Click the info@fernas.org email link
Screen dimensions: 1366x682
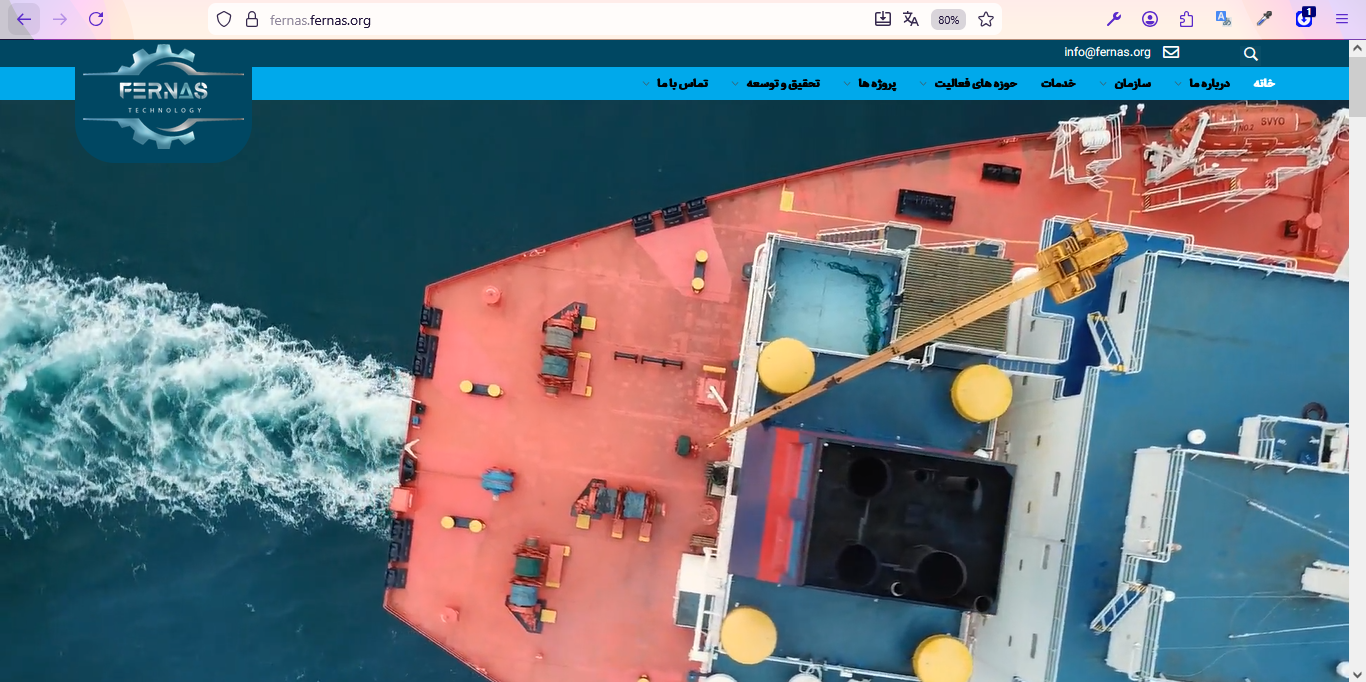click(1107, 52)
